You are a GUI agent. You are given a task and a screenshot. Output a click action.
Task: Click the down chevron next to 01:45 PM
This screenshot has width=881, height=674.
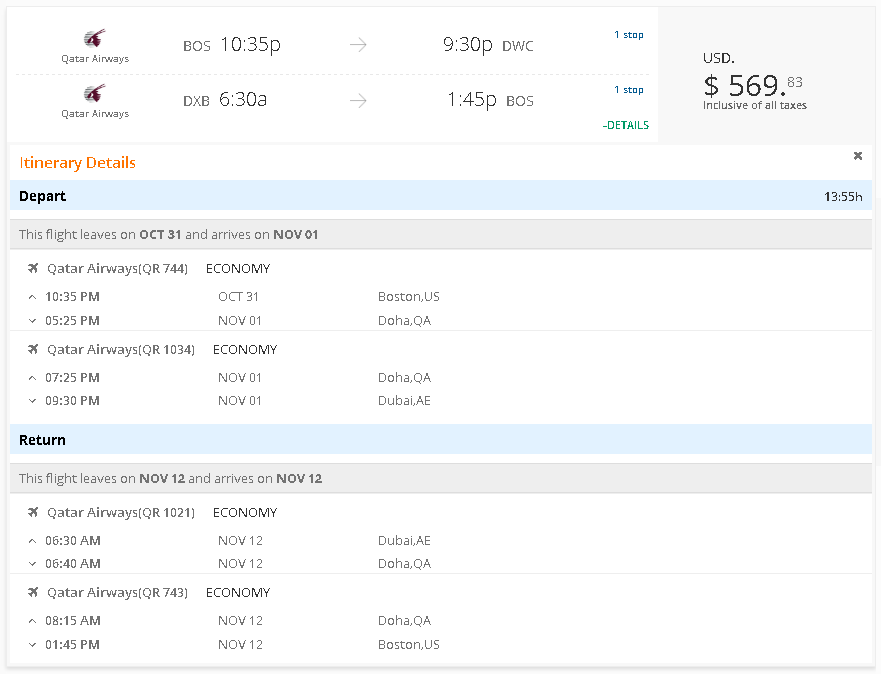click(x=32, y=645)
